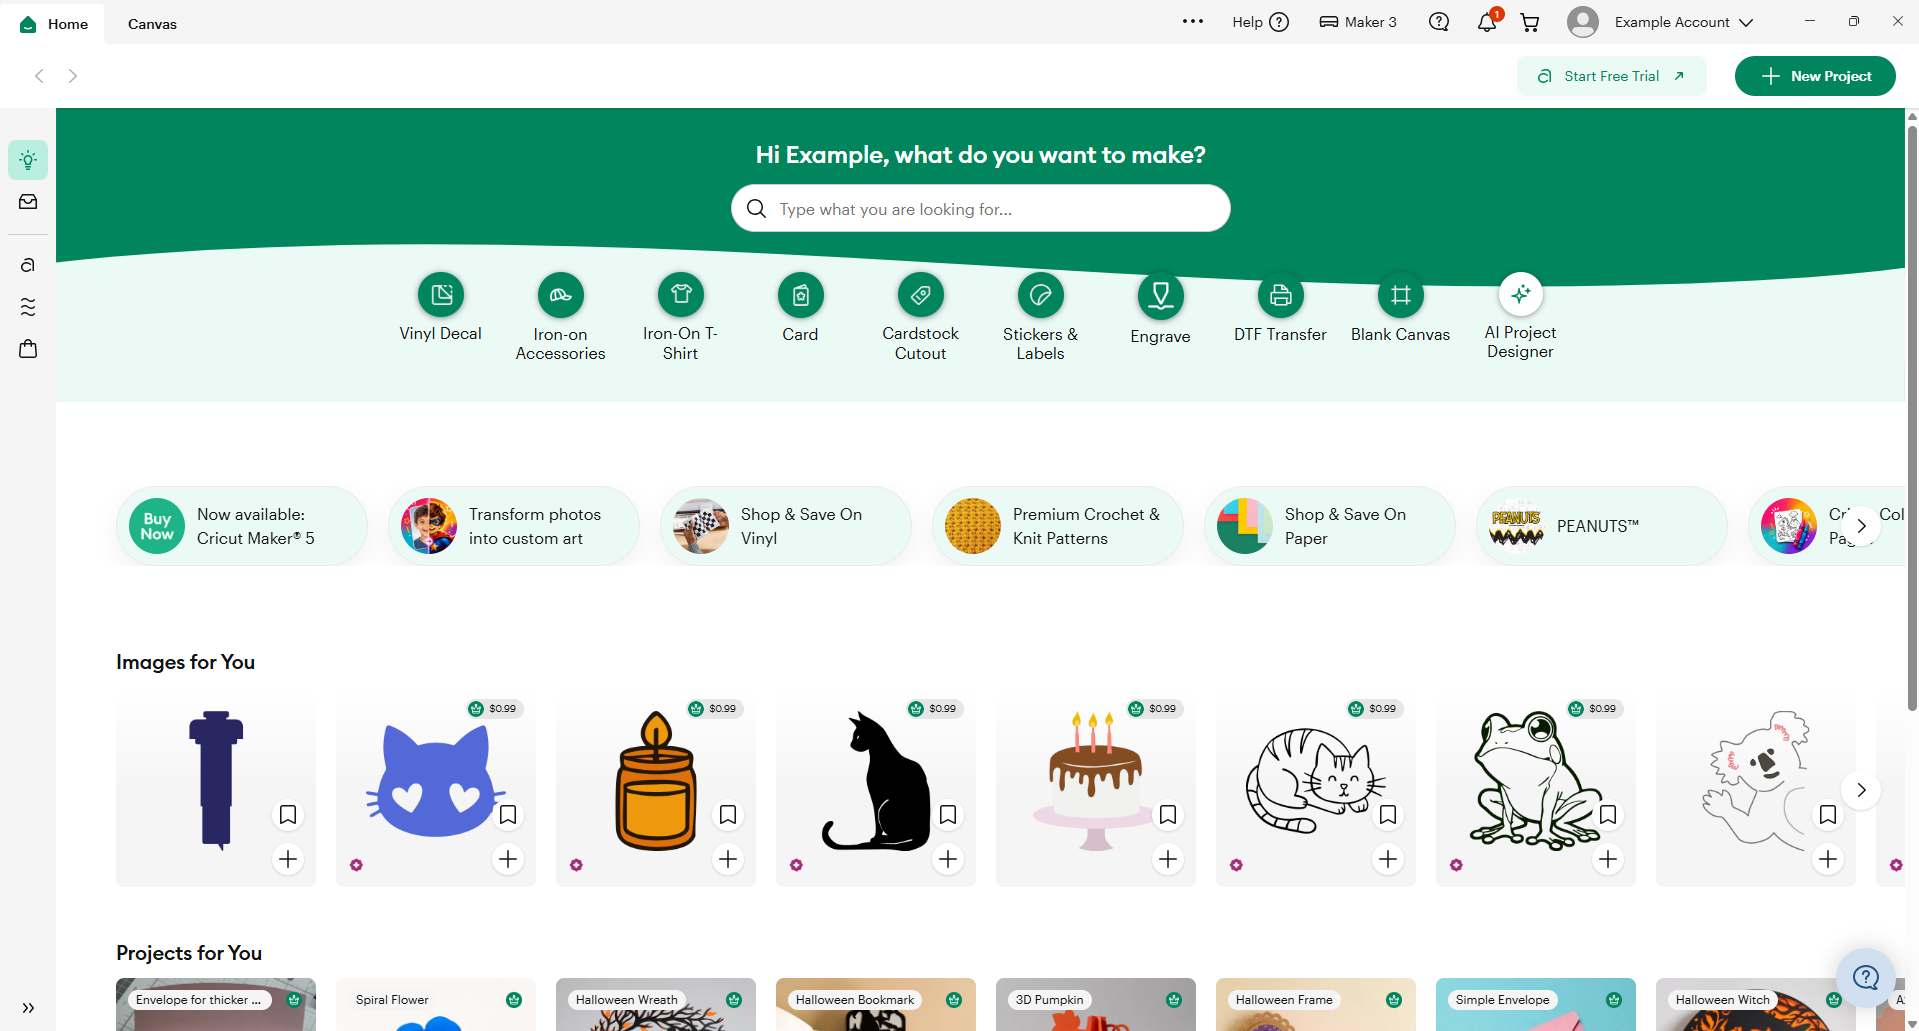The image size is (1919, 1031).
Task: Go back with the left arrow
Action: (x=39, y=76)
